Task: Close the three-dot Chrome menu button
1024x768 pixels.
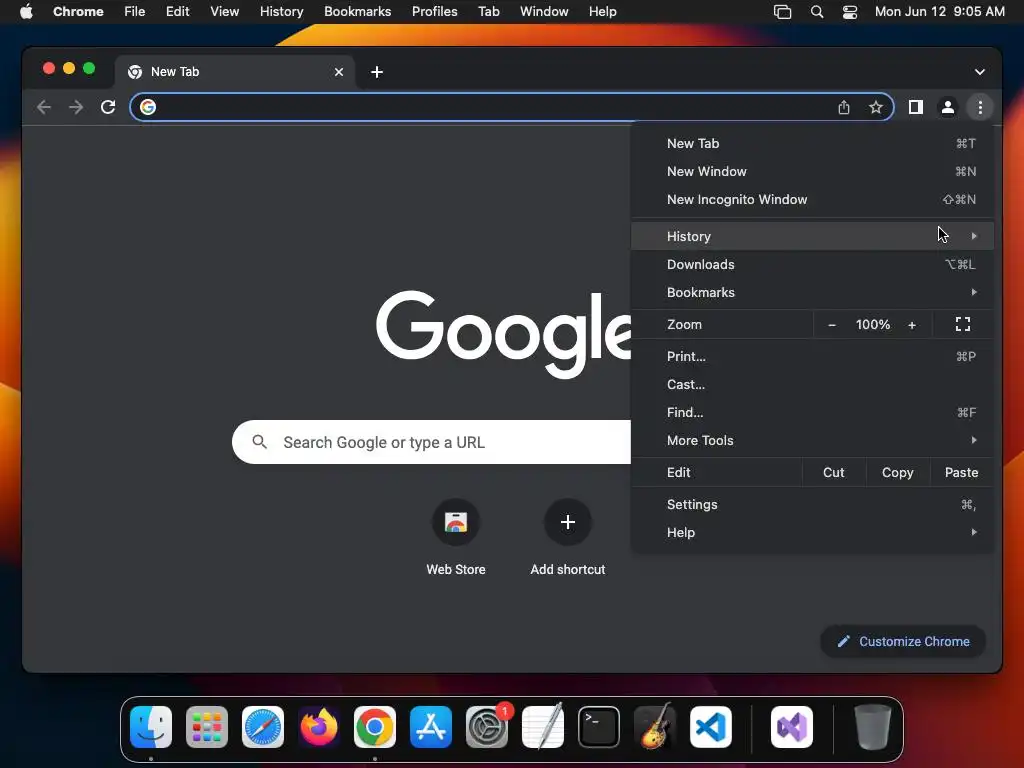Action: point(980,107)
